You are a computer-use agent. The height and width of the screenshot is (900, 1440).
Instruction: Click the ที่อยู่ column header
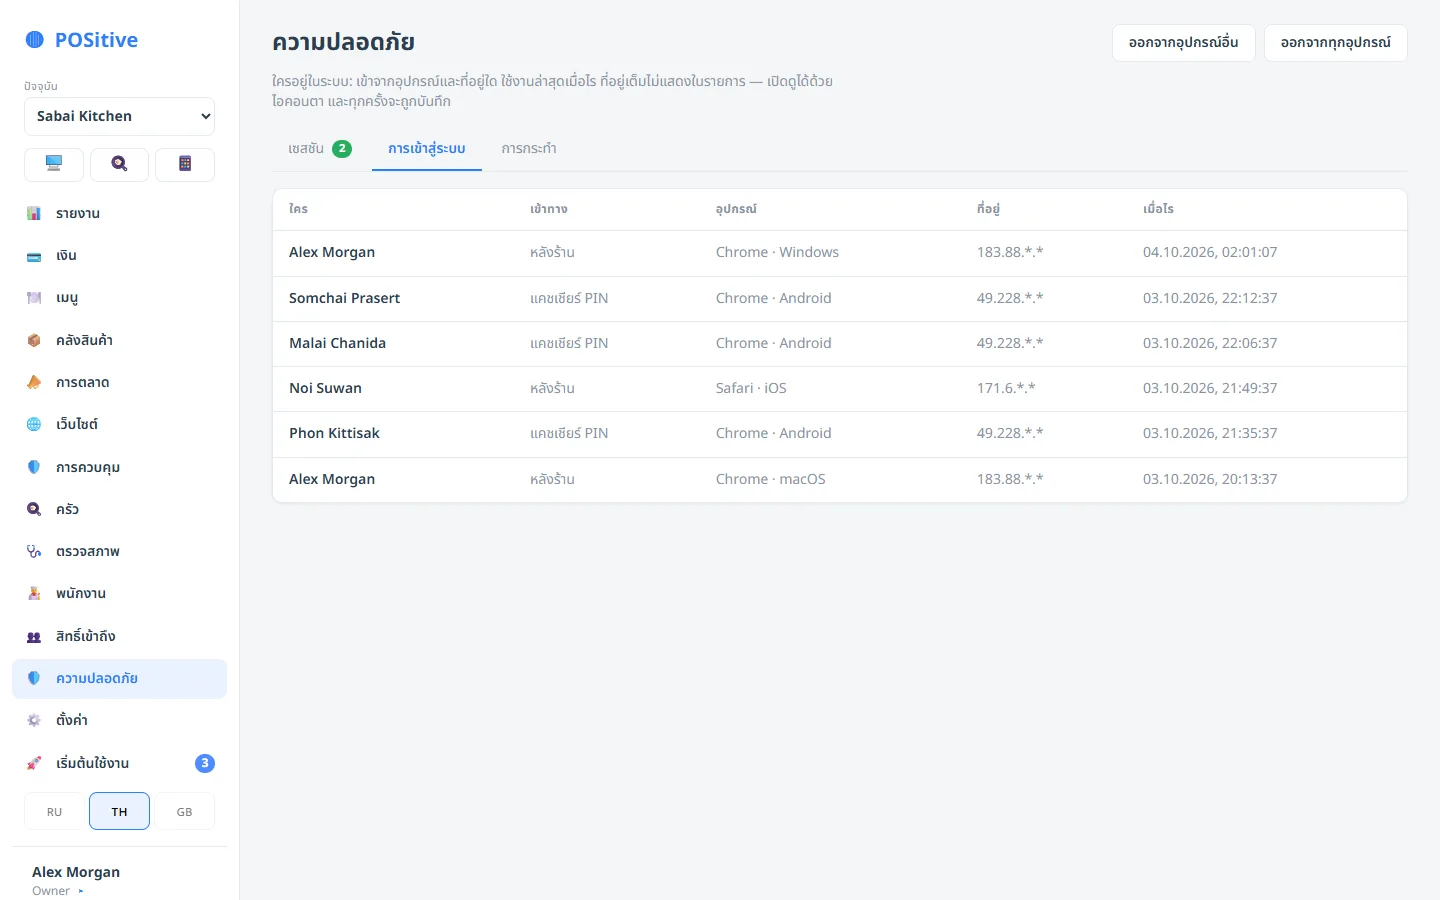pos(988,209)
